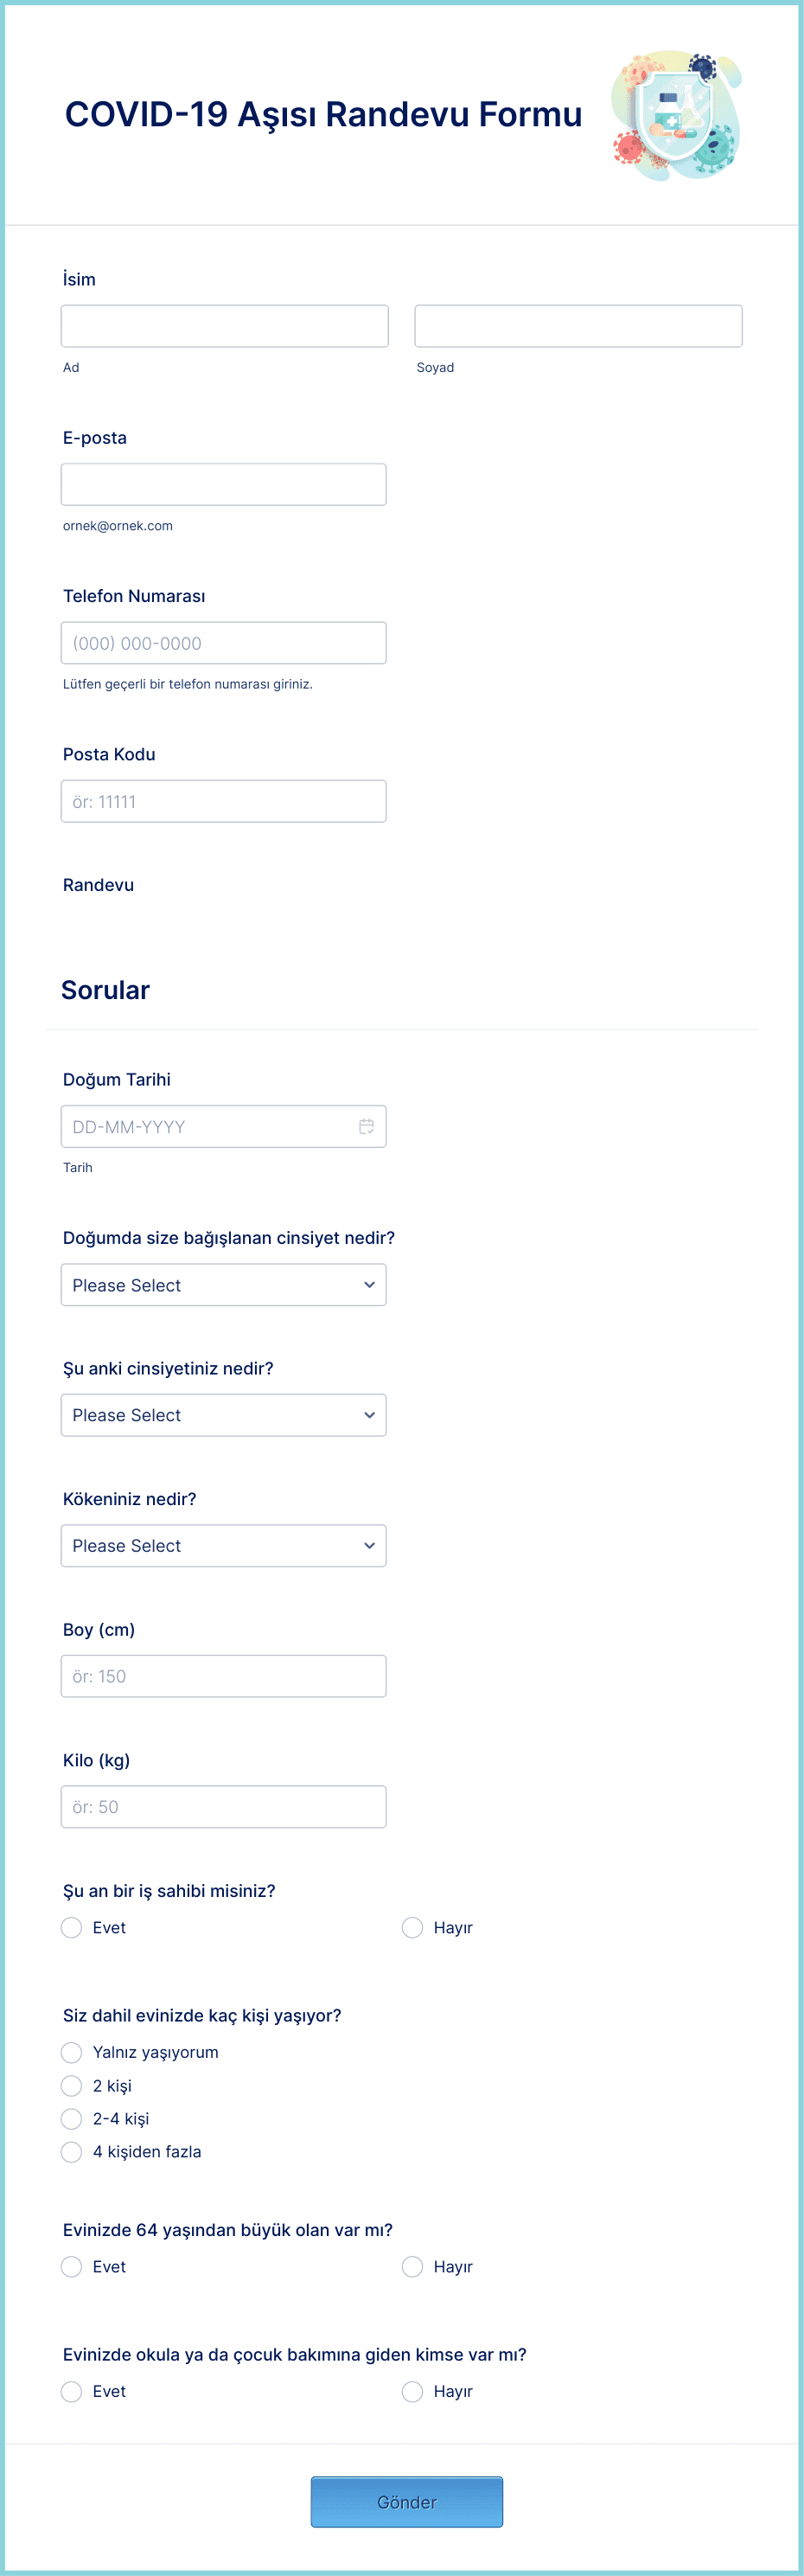Image resolution: width=804 pixels, height=2576 pixels.
Task: Click the Soyad last name field
Action: click(x=579, y=326)
